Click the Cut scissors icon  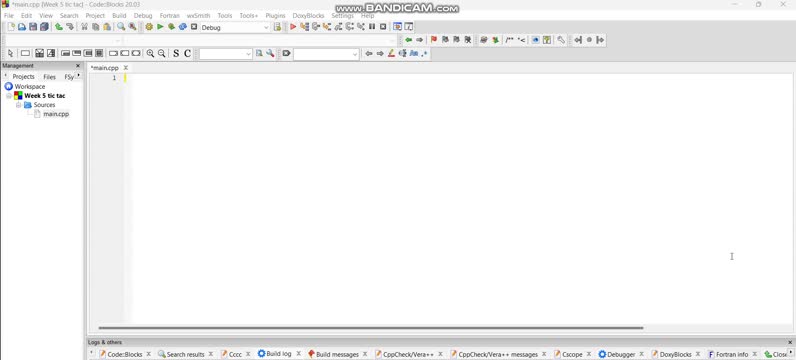tap(84, 27)
